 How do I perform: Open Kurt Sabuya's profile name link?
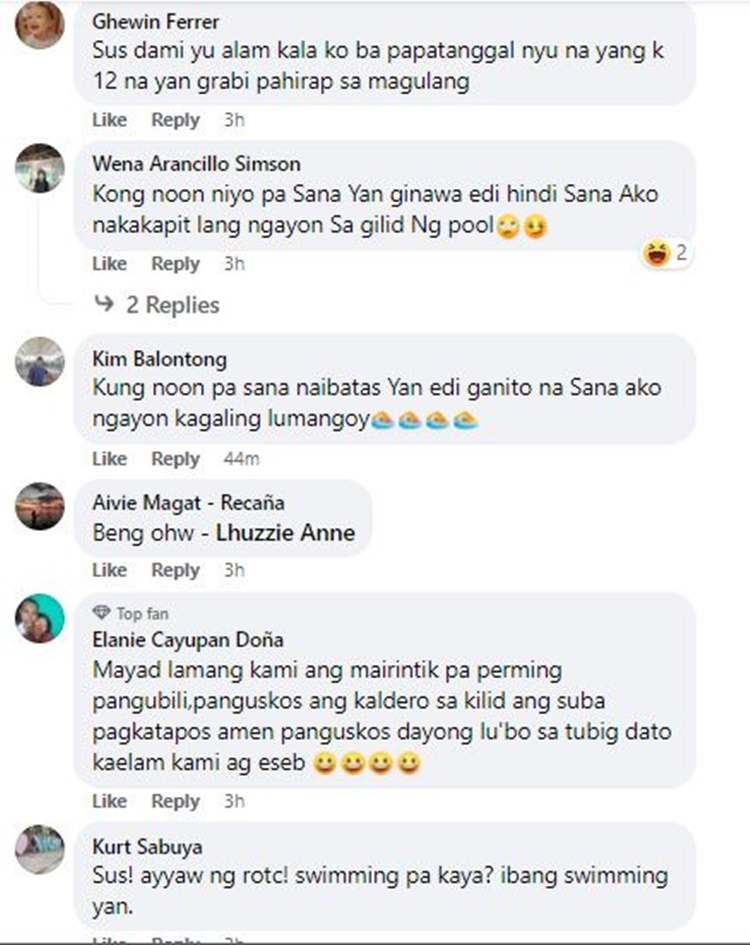click(147, 847)
